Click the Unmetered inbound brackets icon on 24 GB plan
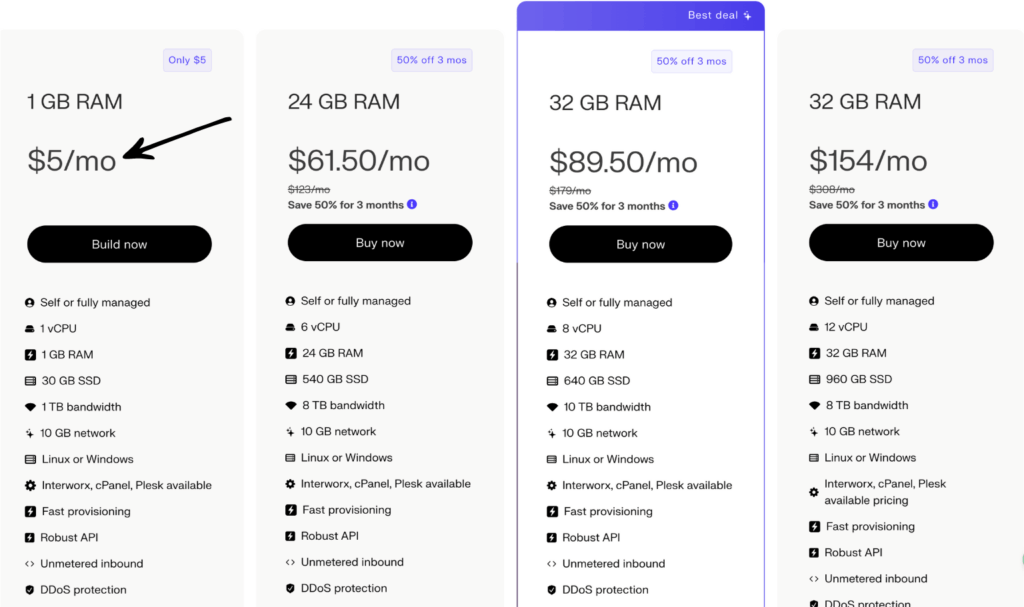Image resolution: width=1024 pixels, height=607 pixels. [293, 562]
